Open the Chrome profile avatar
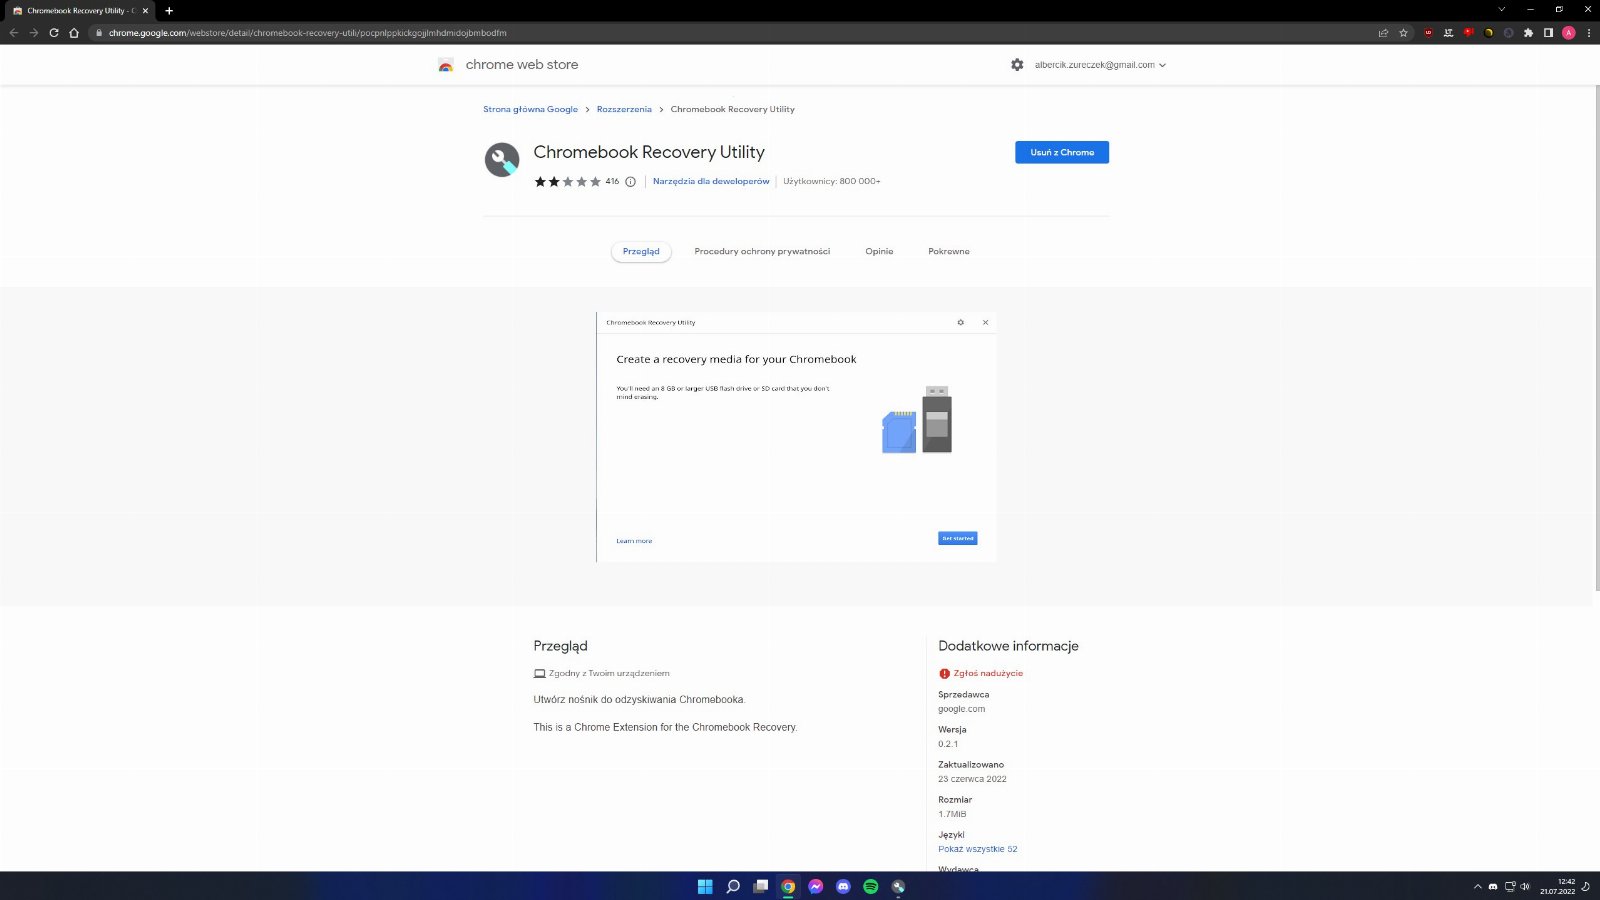Viewport: 1600px width, 900px height. (1568, 33)
